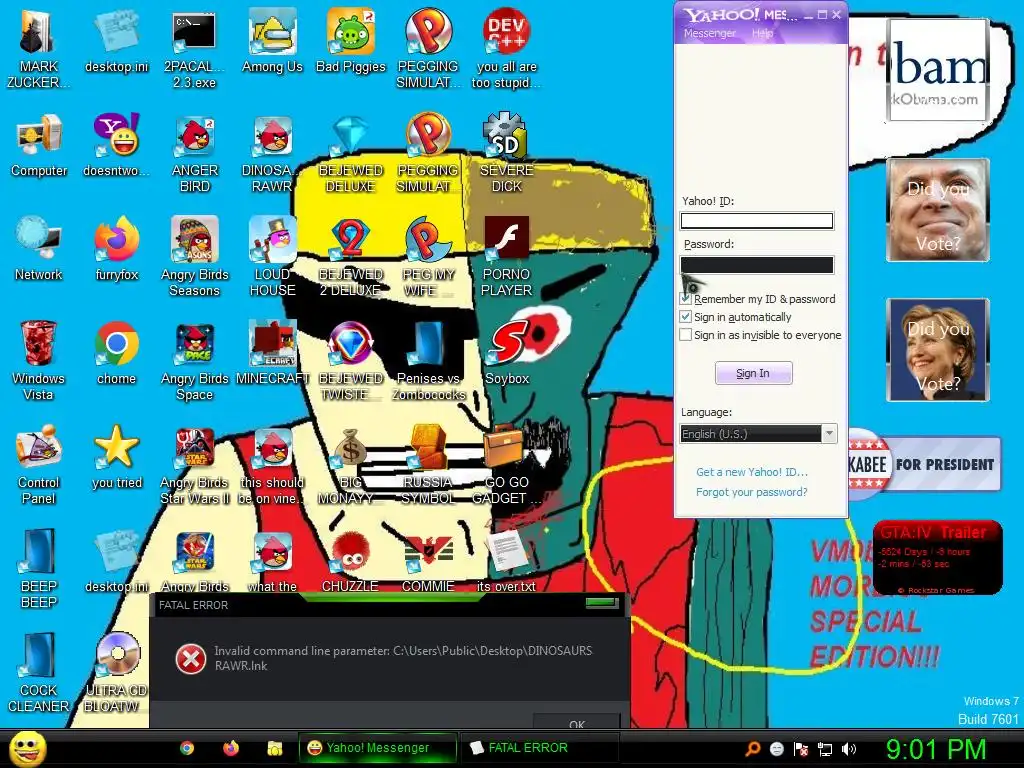Open the COCK CLEANER desktop icon
Screen dimensions: 1024x768
[39, 673]
